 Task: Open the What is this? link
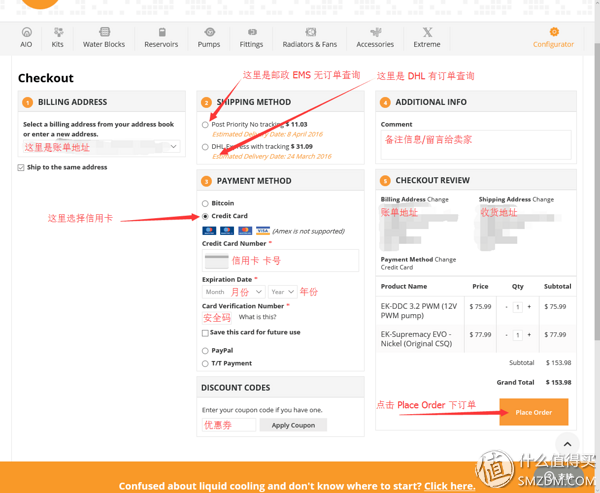[258, 317]
